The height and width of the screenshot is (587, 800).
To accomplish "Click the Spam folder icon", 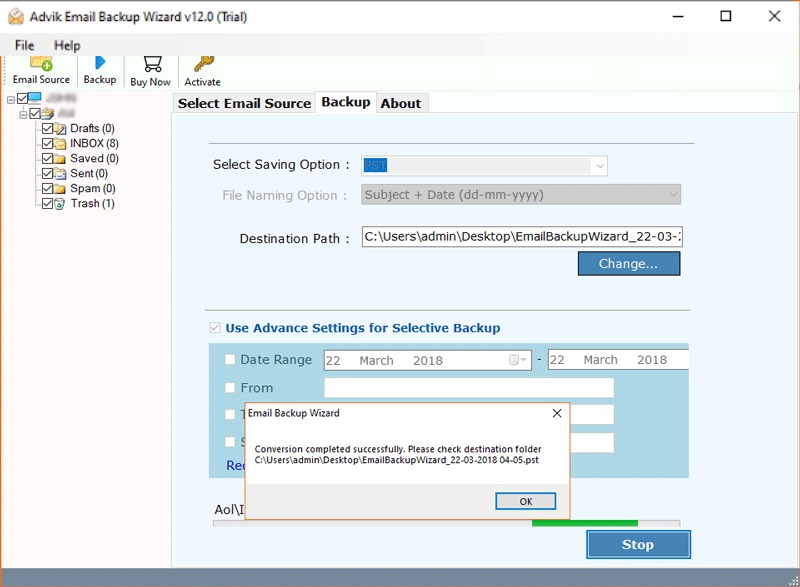I will pyautogui.click(x=60, y=189).
